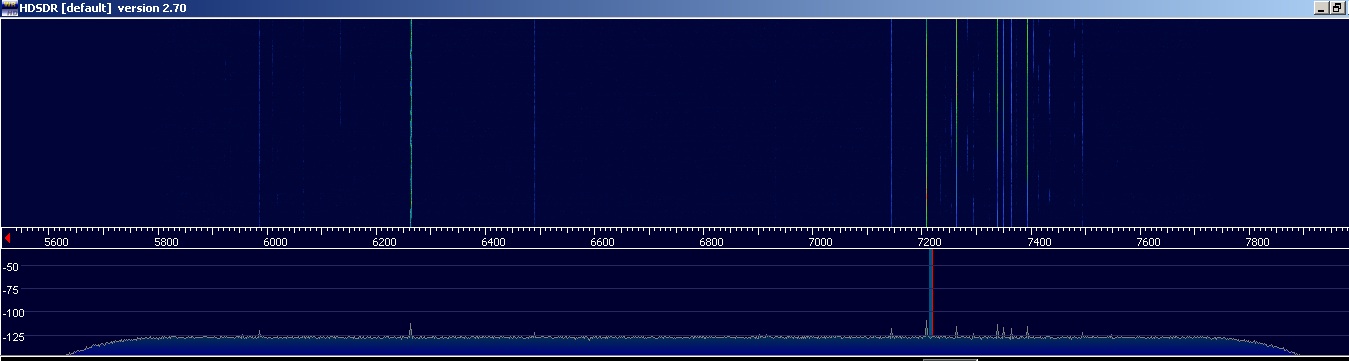The height and width of the screenshot is (361, 1349).
Task: Click the 6400 tick on frequency scale
Action: point(493,242)
